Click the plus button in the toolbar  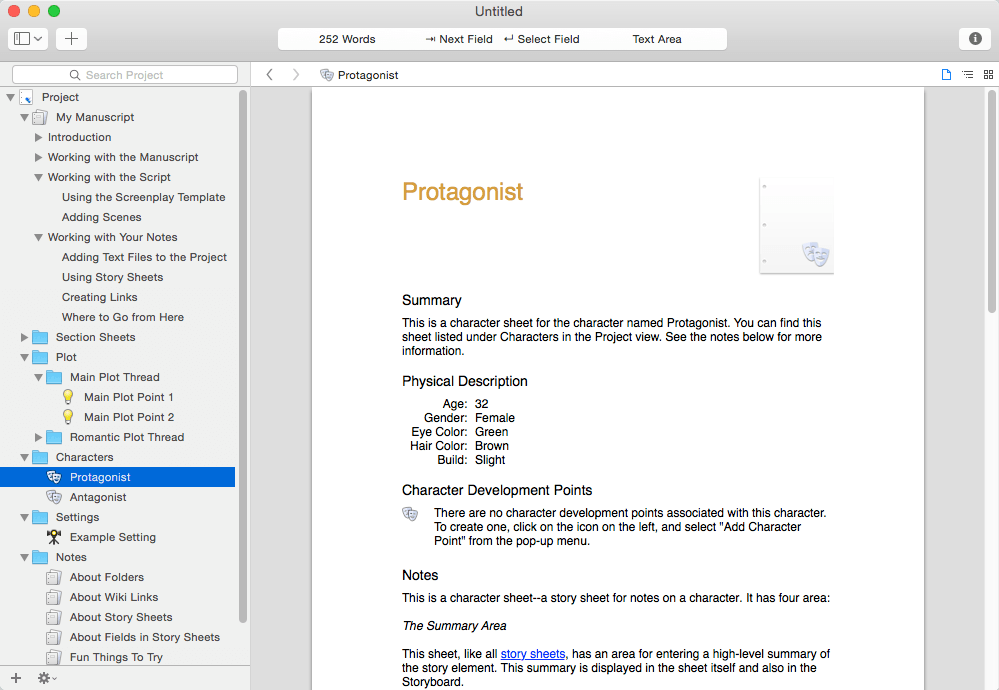click(x=71, y=39)
